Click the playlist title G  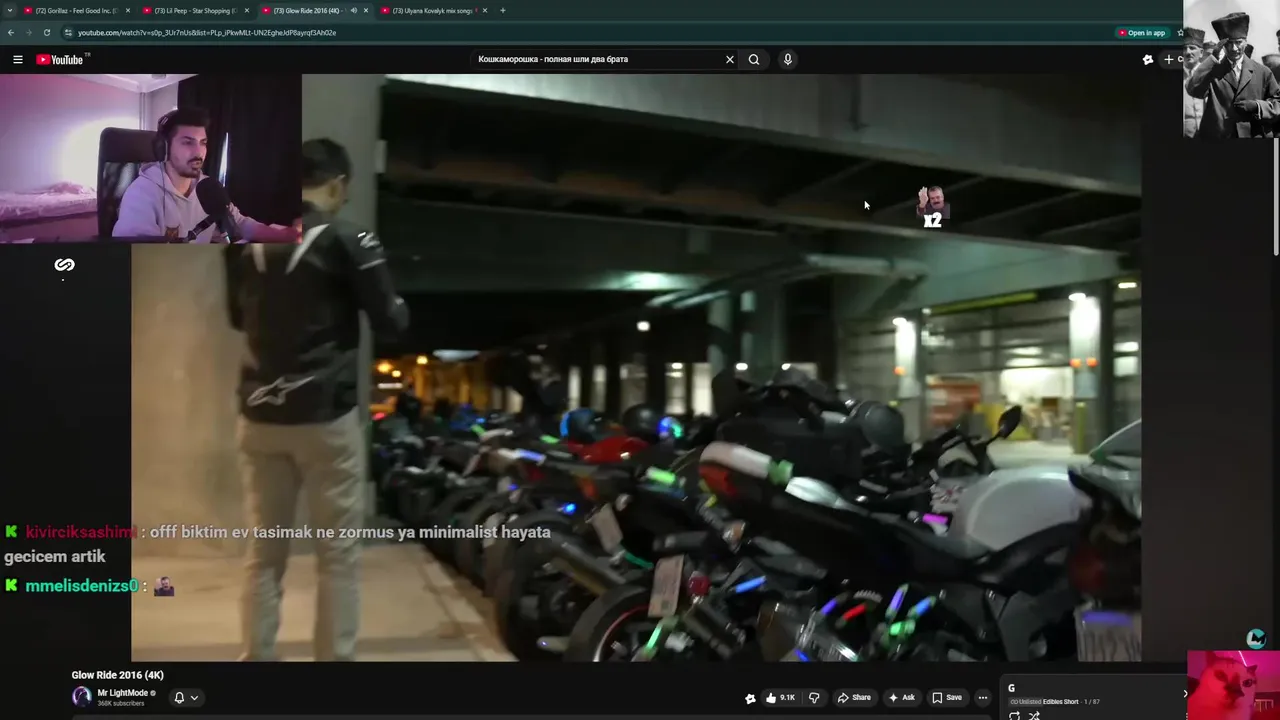(1011, 688)
